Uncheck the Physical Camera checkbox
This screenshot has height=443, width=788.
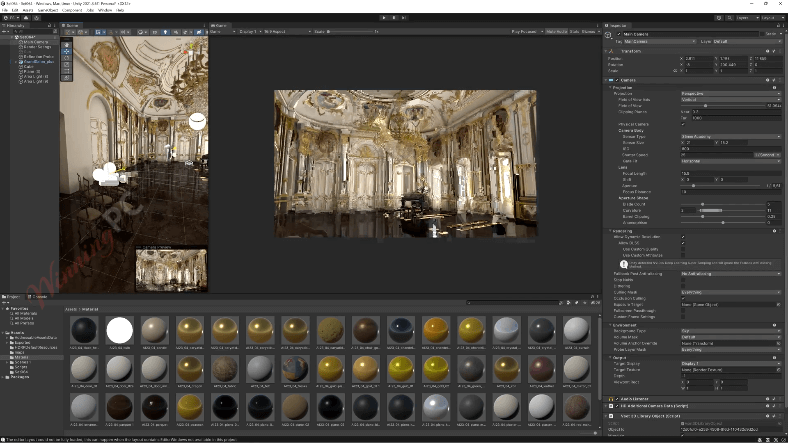683,124
